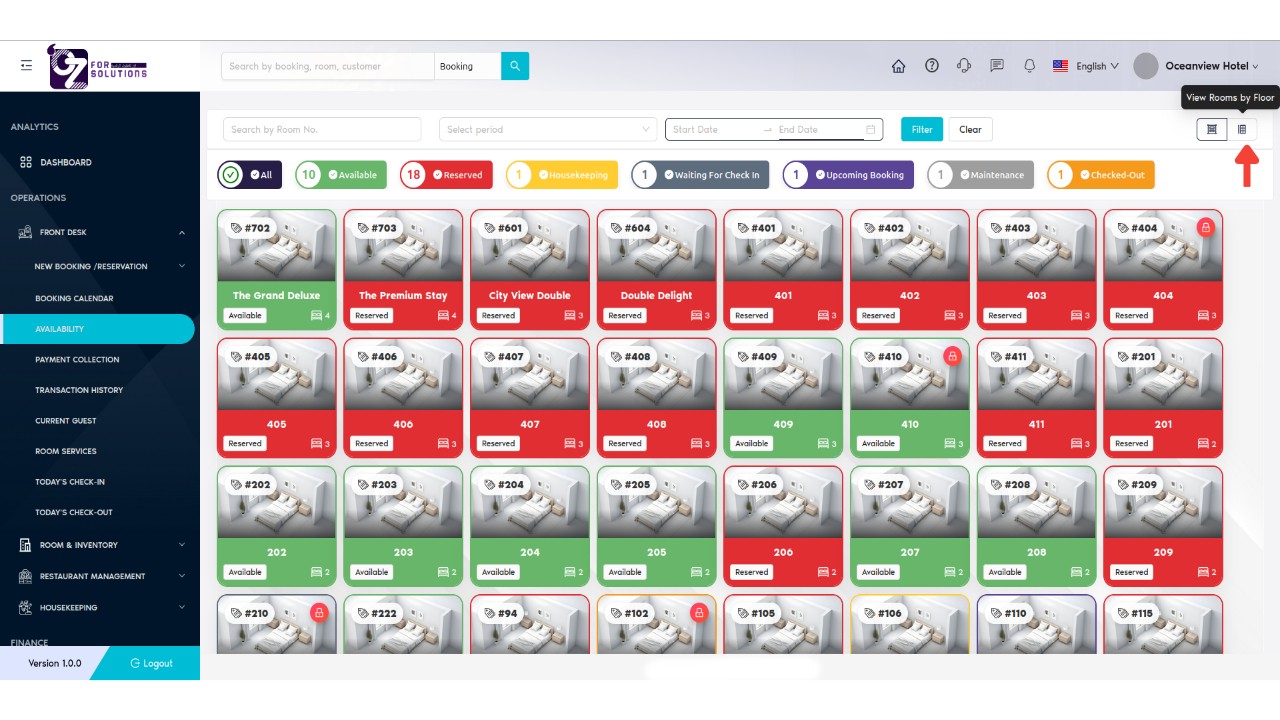The width and height of the screenshot is (1280, 720).
Task: Toggle the Housekeeping status filter
Action: 561,175
